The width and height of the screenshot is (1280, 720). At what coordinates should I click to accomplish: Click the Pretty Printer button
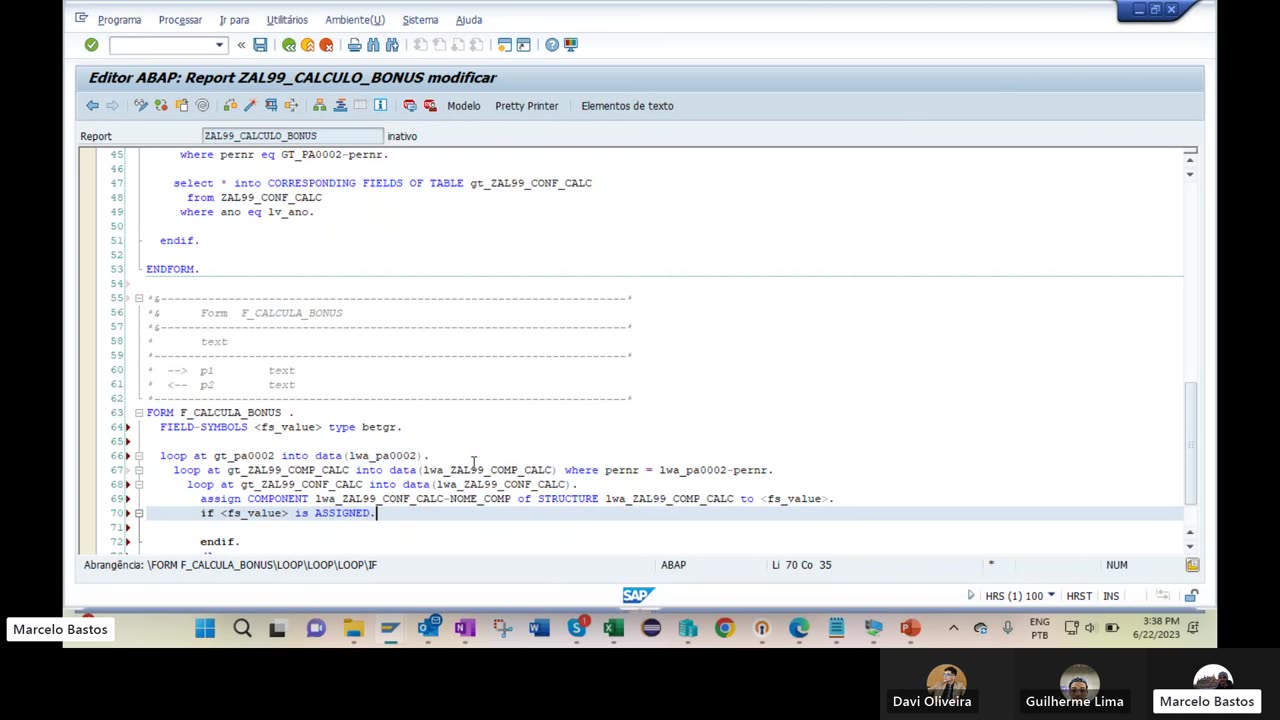pyautogui.click(x=526, y=106)
